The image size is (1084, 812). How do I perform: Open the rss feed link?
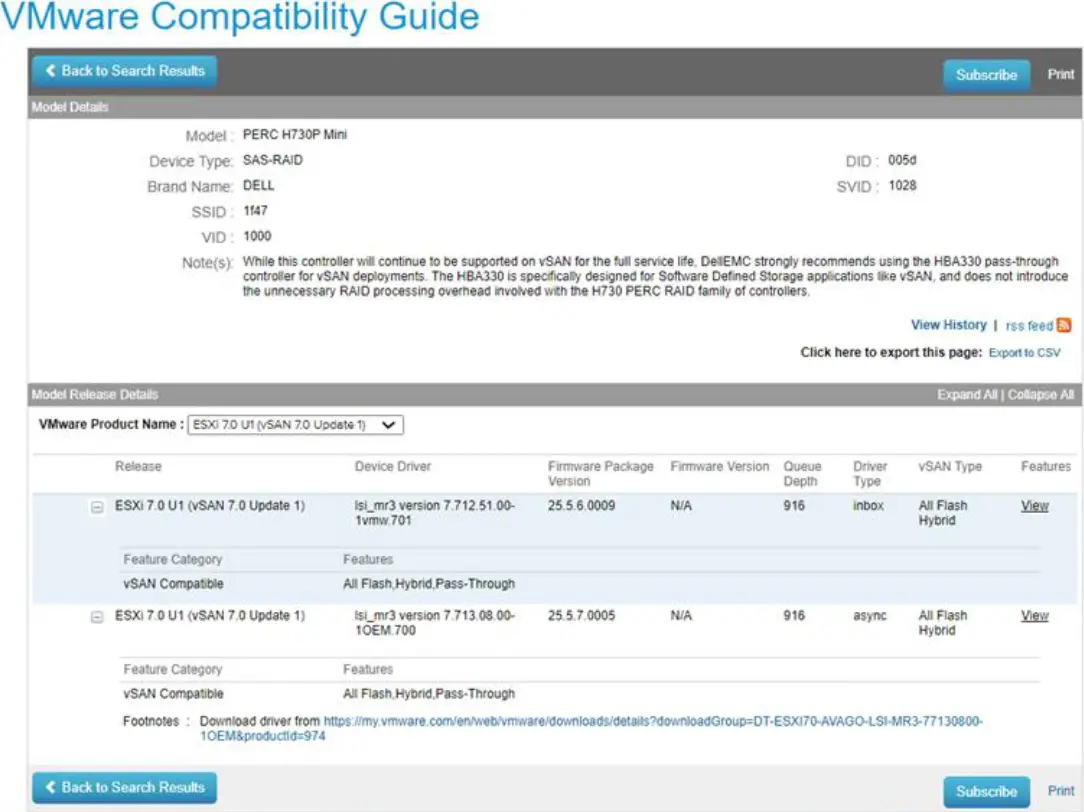1029,325
